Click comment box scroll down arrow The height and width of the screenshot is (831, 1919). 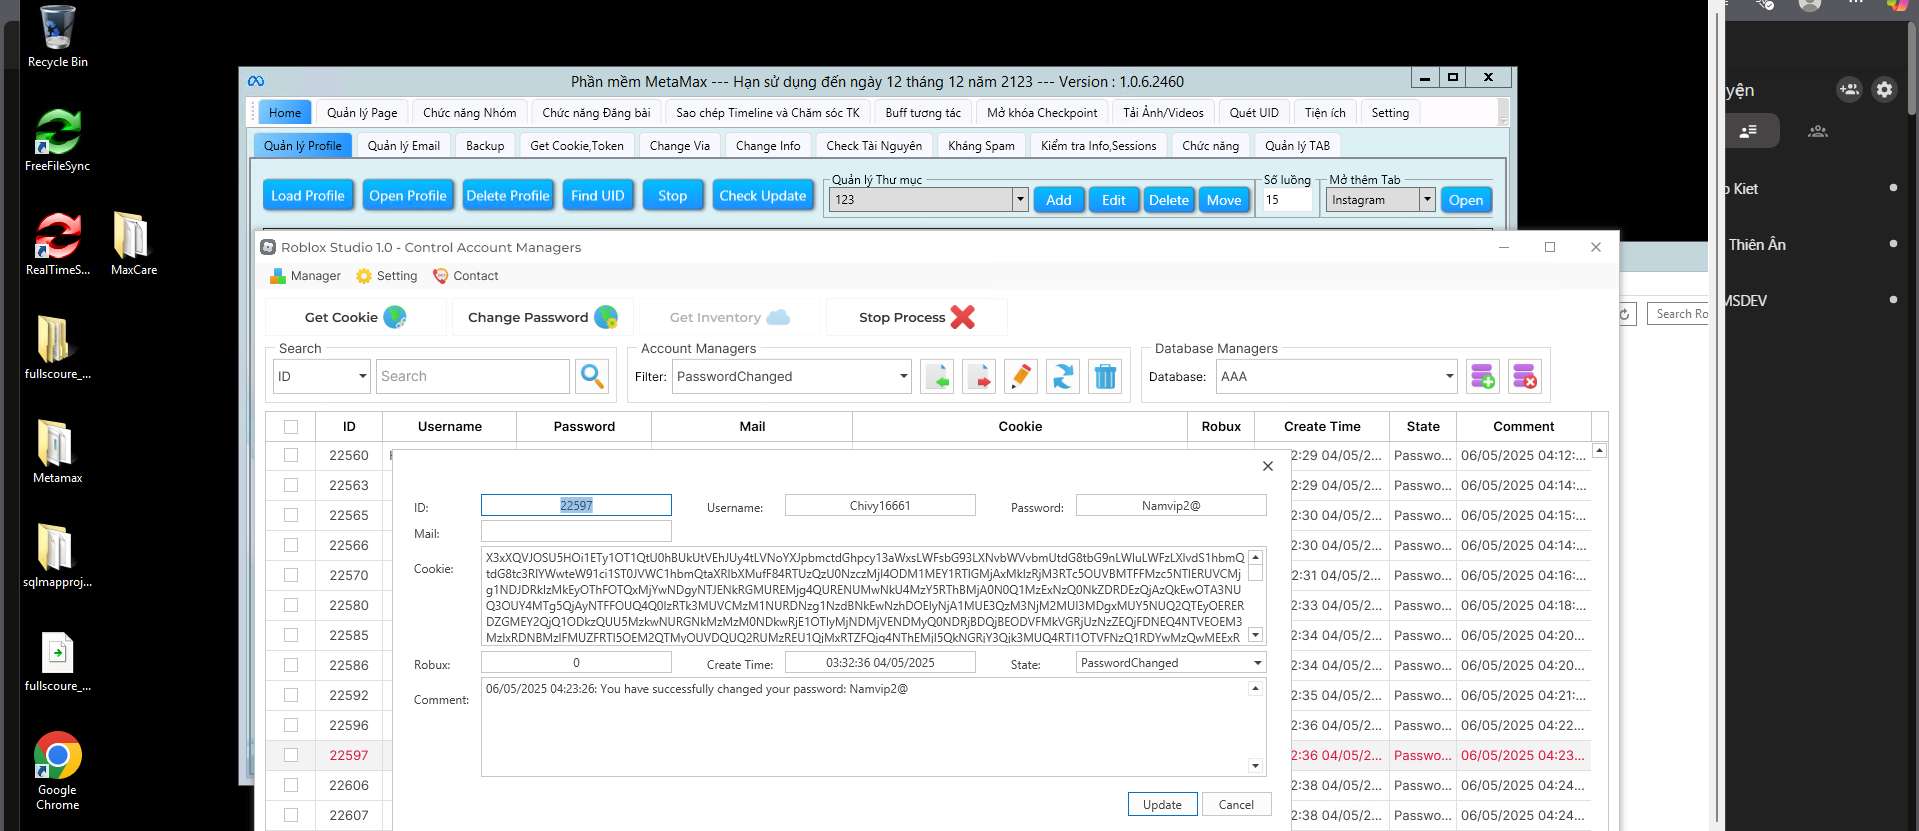pyautogui.click(x=1256, y=767)
